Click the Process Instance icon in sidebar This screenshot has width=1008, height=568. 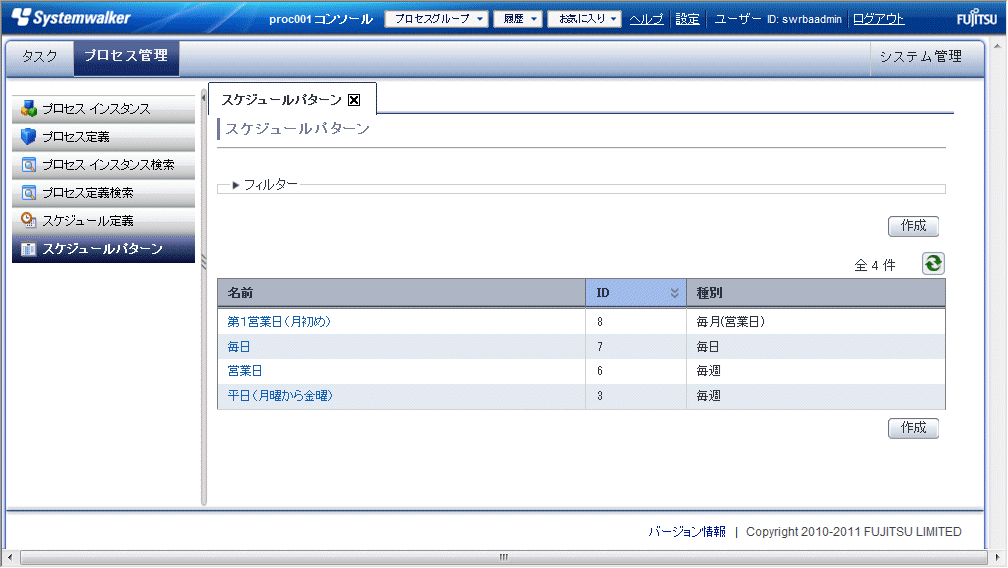point(28,109)
